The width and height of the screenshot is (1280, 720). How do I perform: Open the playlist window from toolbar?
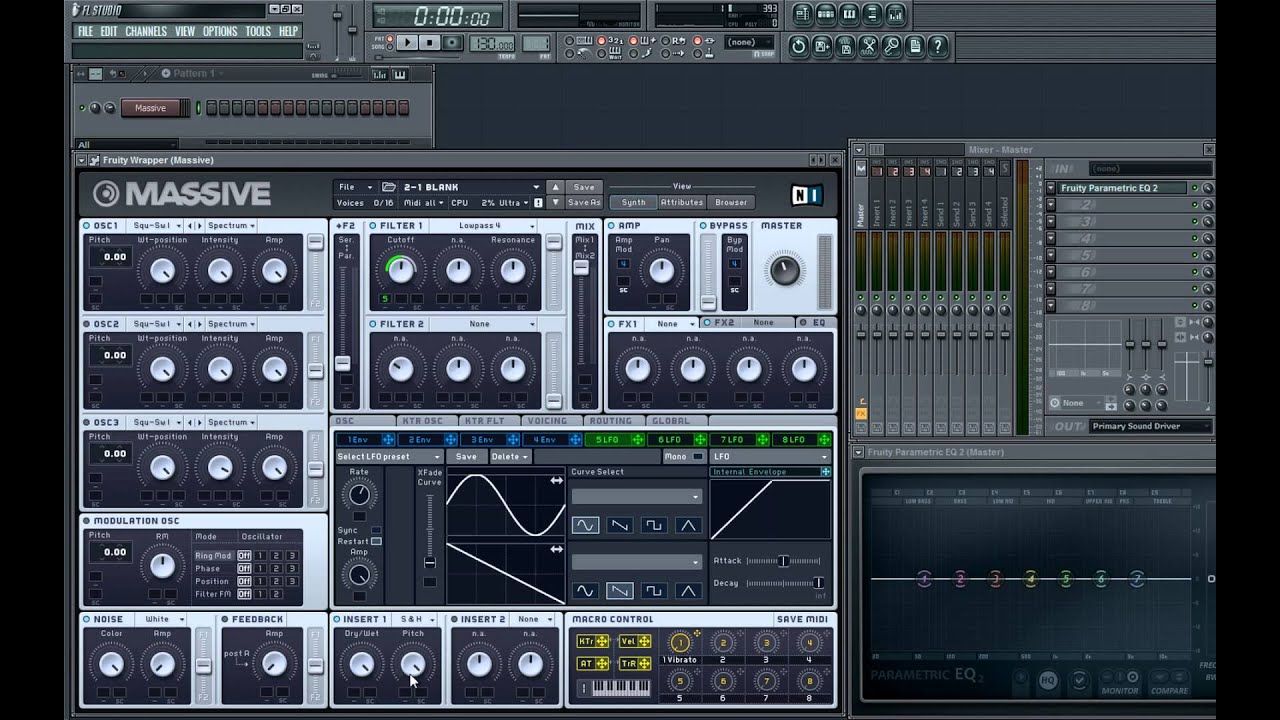pos(803,14)
